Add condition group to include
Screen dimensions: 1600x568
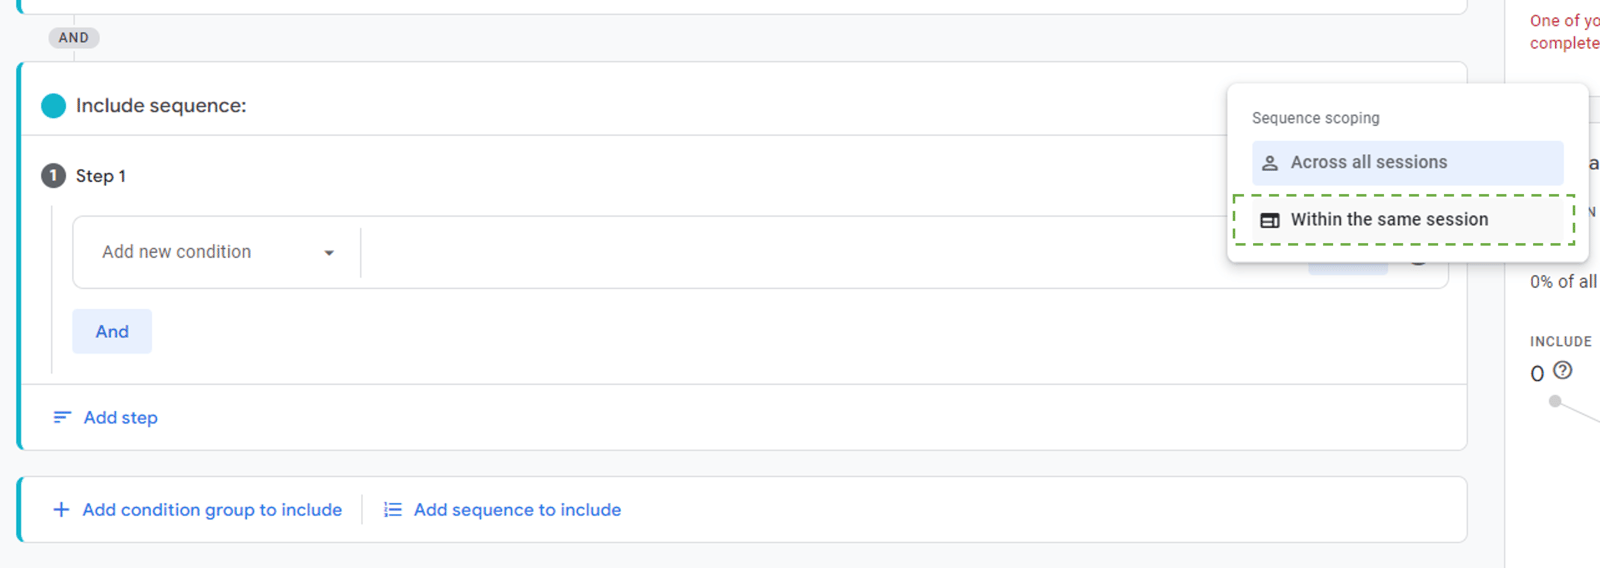(x=212, y=510)
